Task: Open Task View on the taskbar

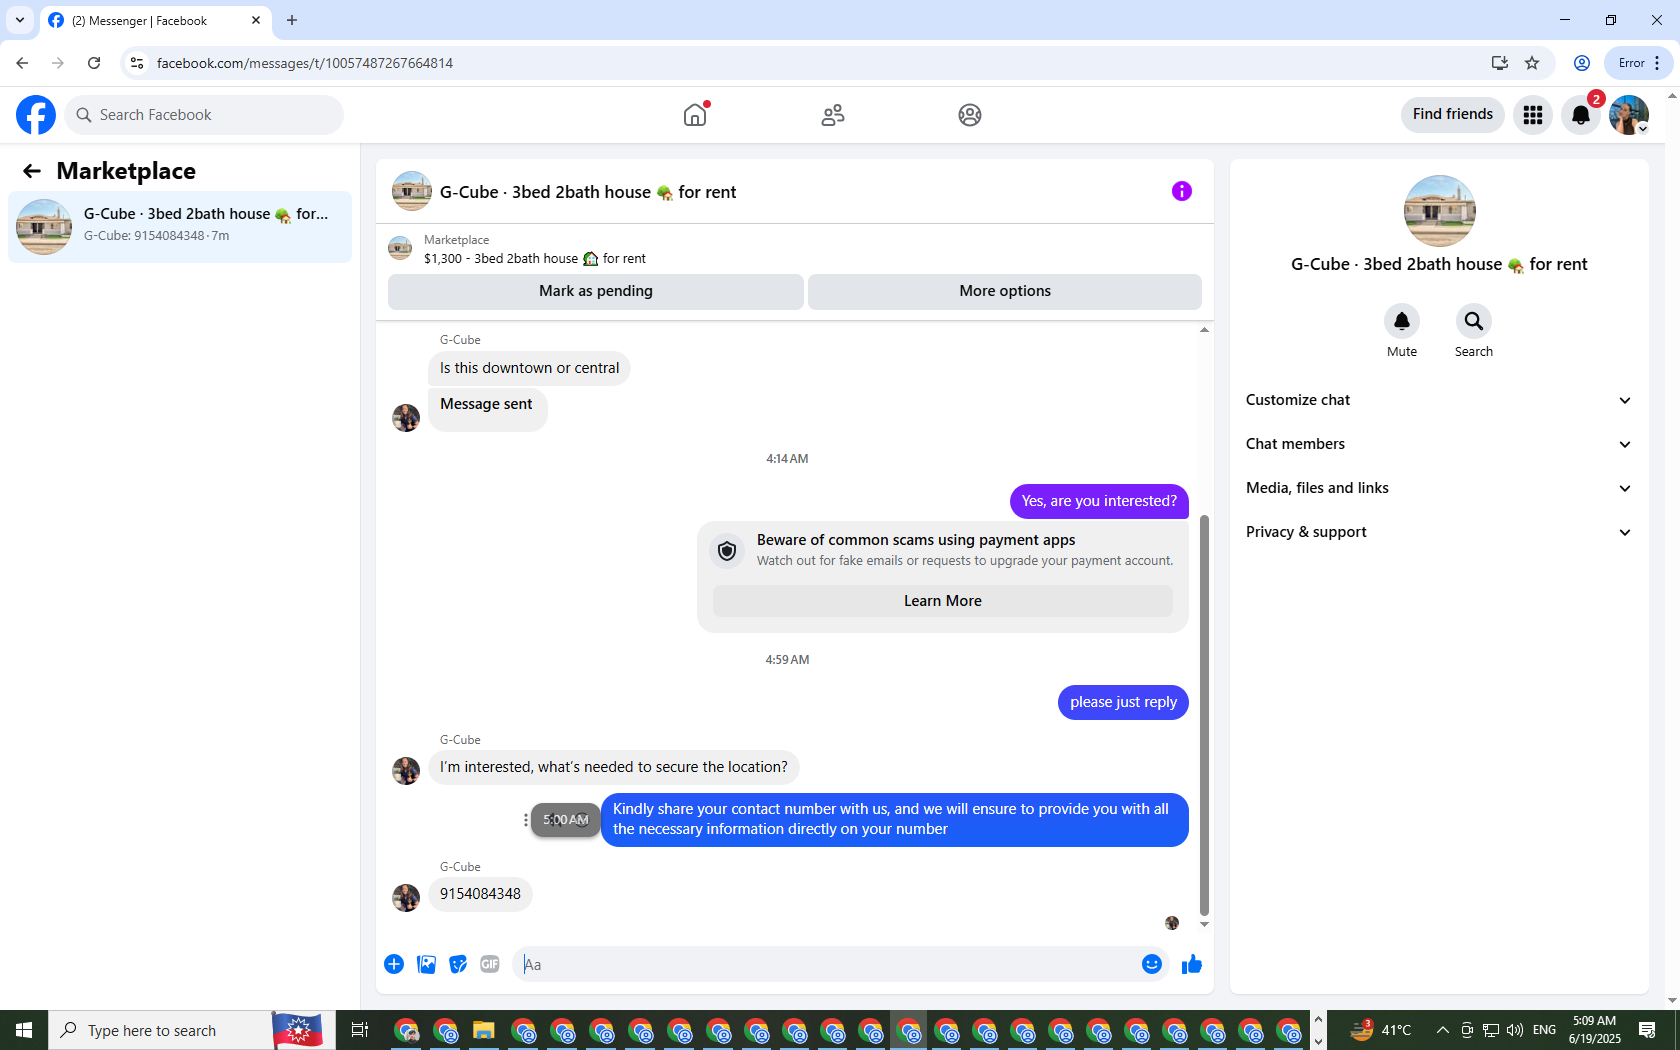Action: coord(360,1030)
